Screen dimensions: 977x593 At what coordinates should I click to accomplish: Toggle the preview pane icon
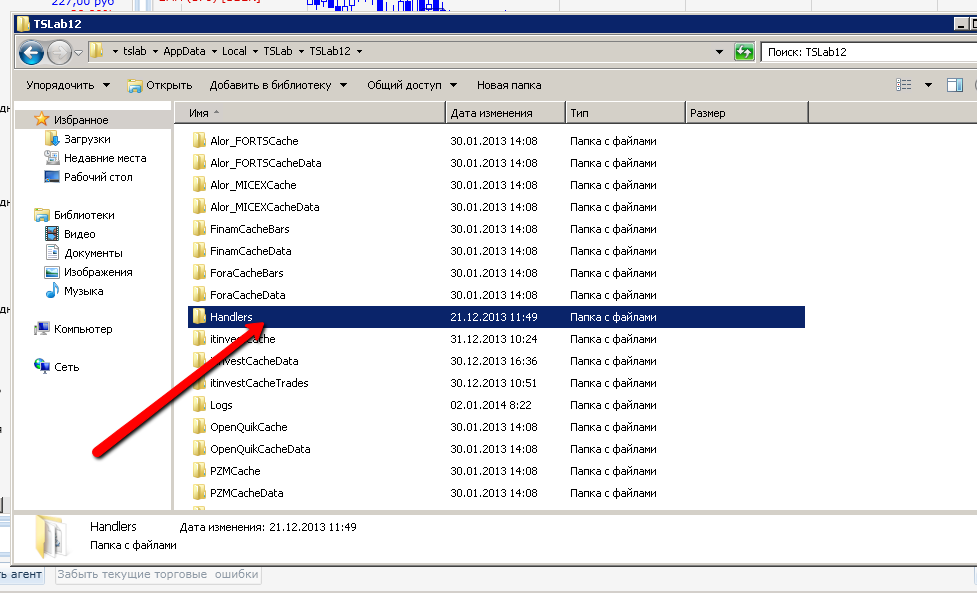pos(955,85)
